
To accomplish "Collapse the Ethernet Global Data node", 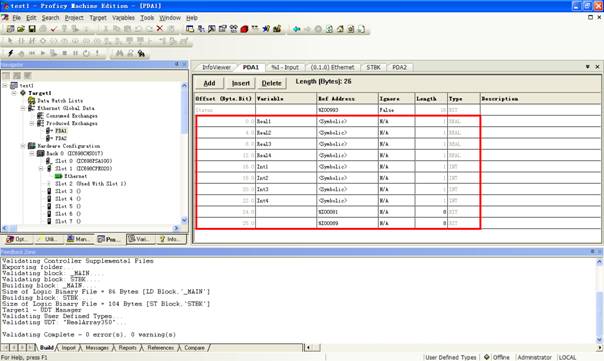I will [x=23, y=108].
